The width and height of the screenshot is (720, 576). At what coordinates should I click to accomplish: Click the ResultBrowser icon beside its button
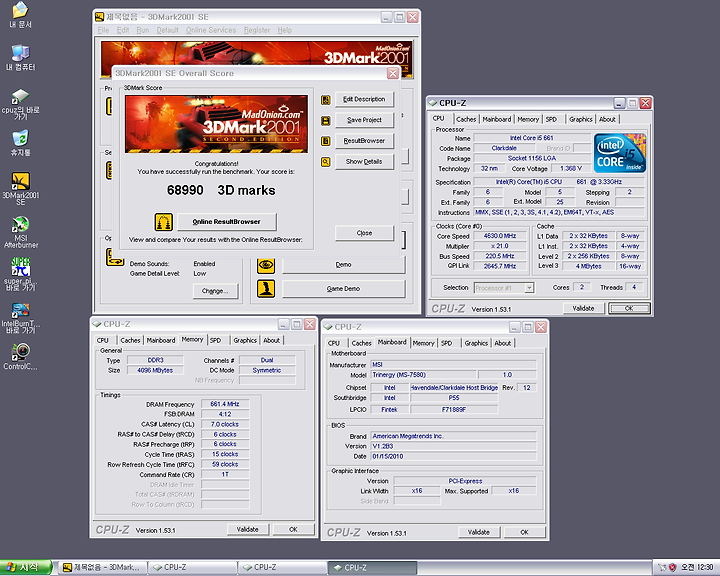[326, 141]
